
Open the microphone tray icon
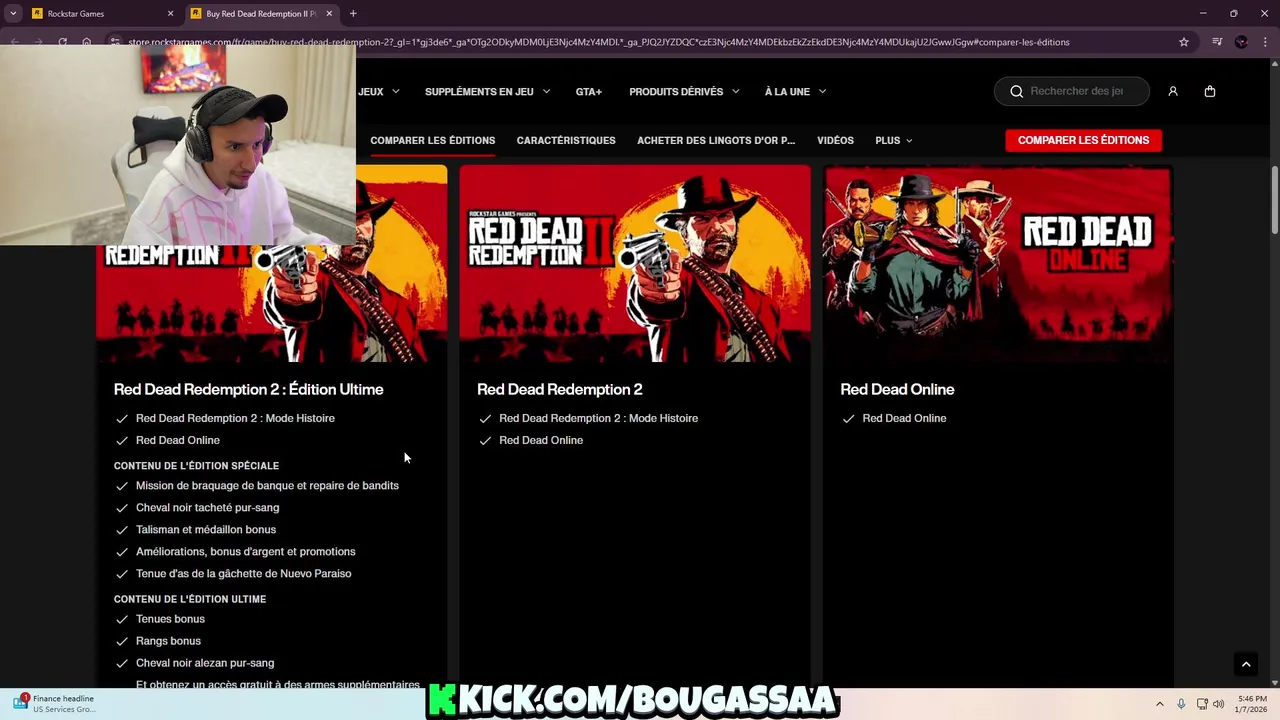pyautogui.click(x=1181, y=704)
